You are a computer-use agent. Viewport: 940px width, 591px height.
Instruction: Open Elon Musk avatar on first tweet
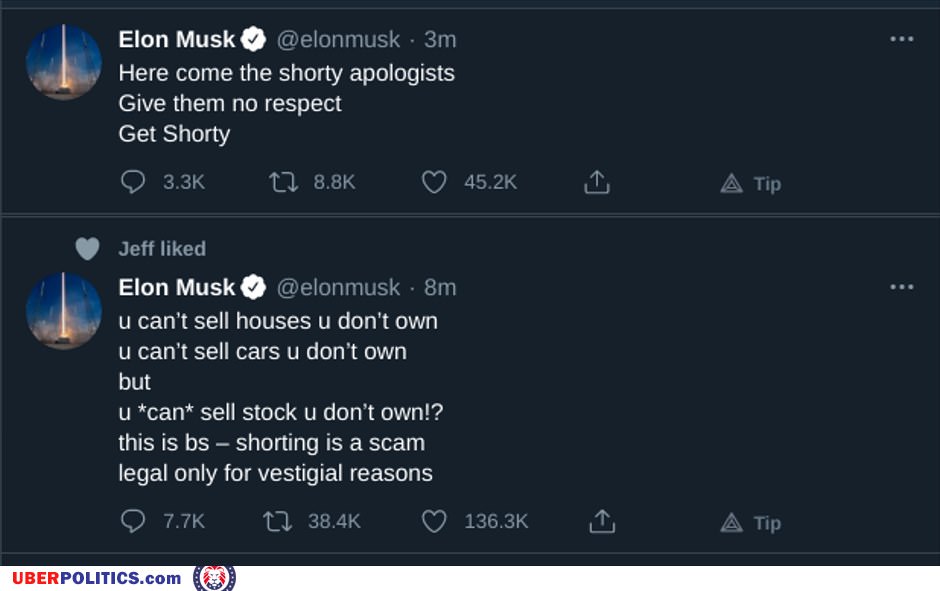[64, 62]
